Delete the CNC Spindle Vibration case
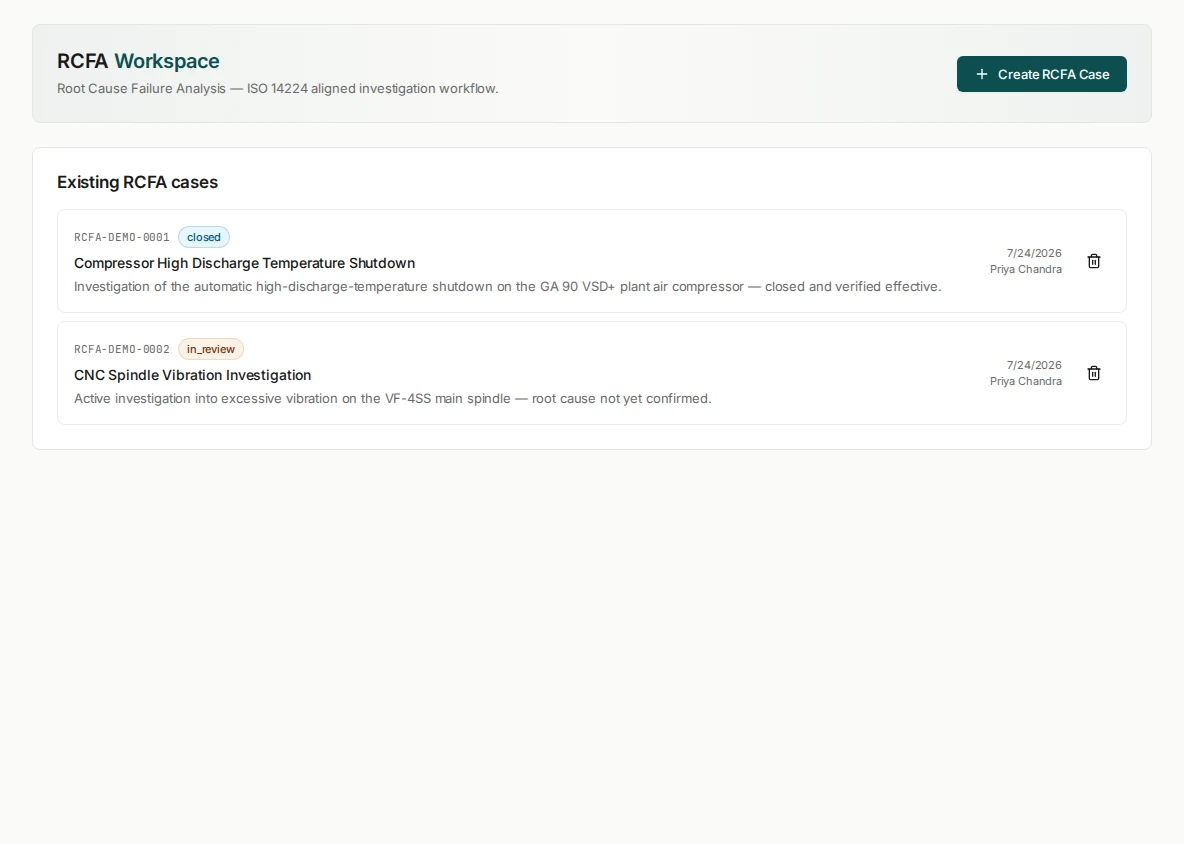 [1093, 373]
